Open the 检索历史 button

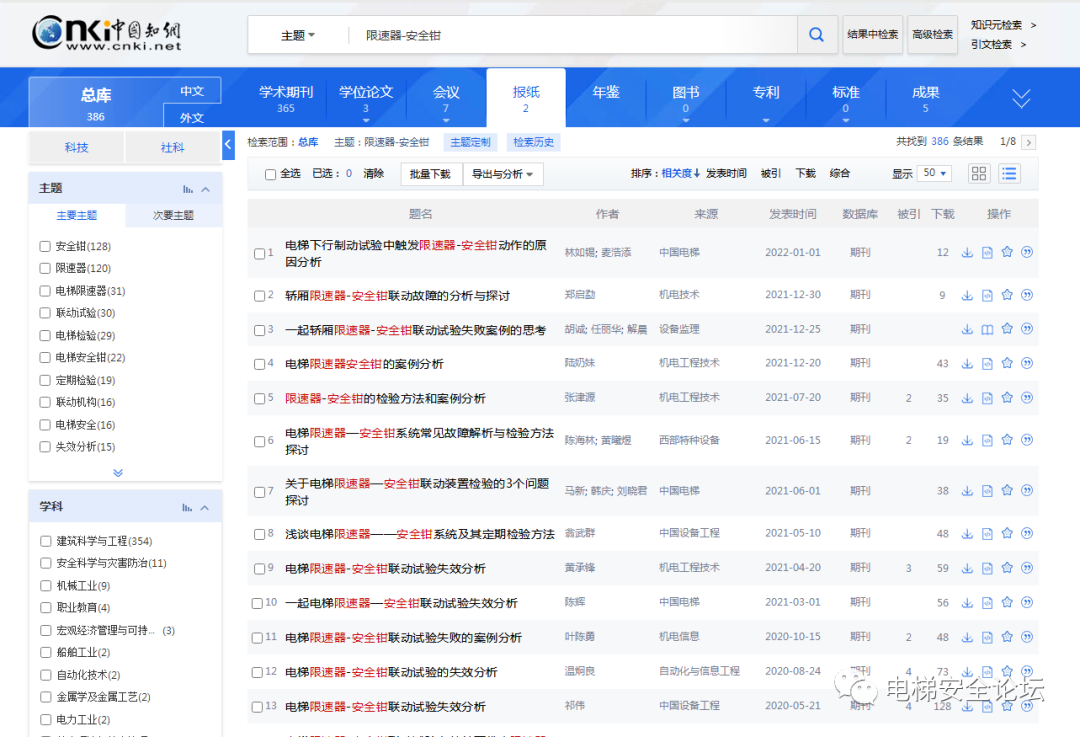533,142
